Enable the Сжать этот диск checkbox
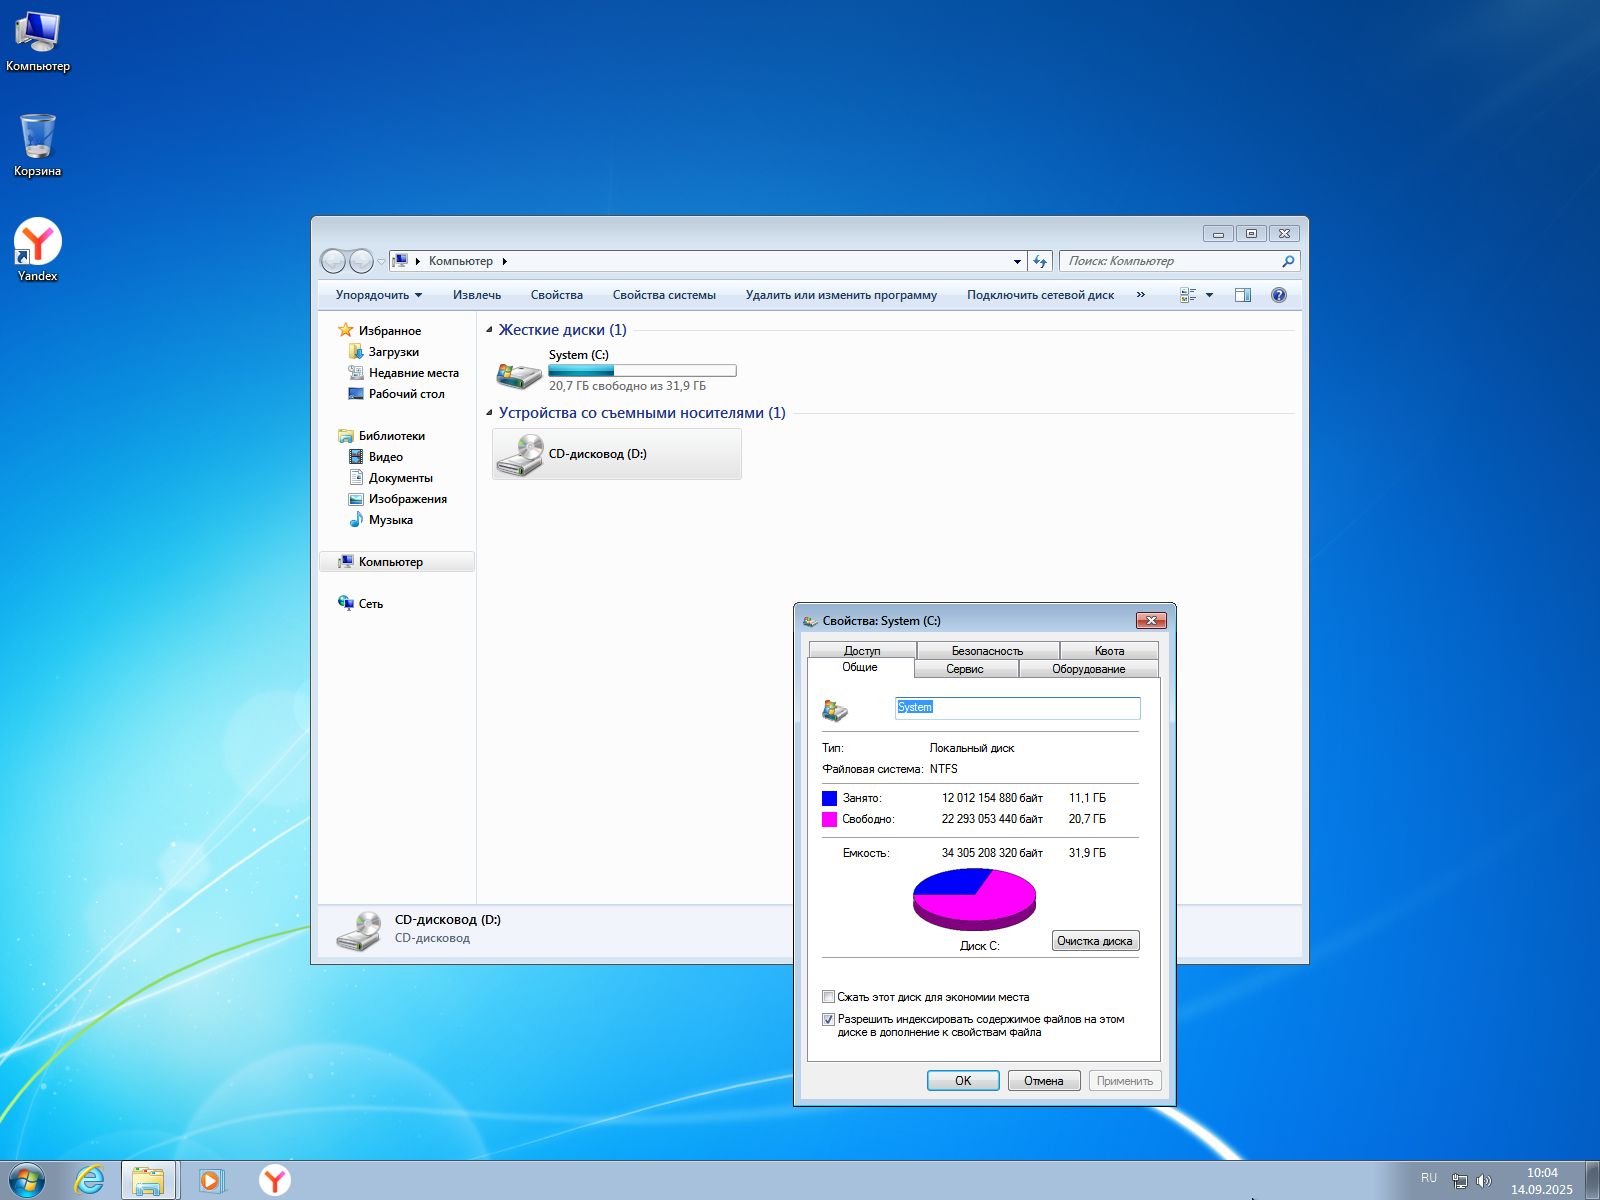The image size is (1600, 1200). [828, 997]
